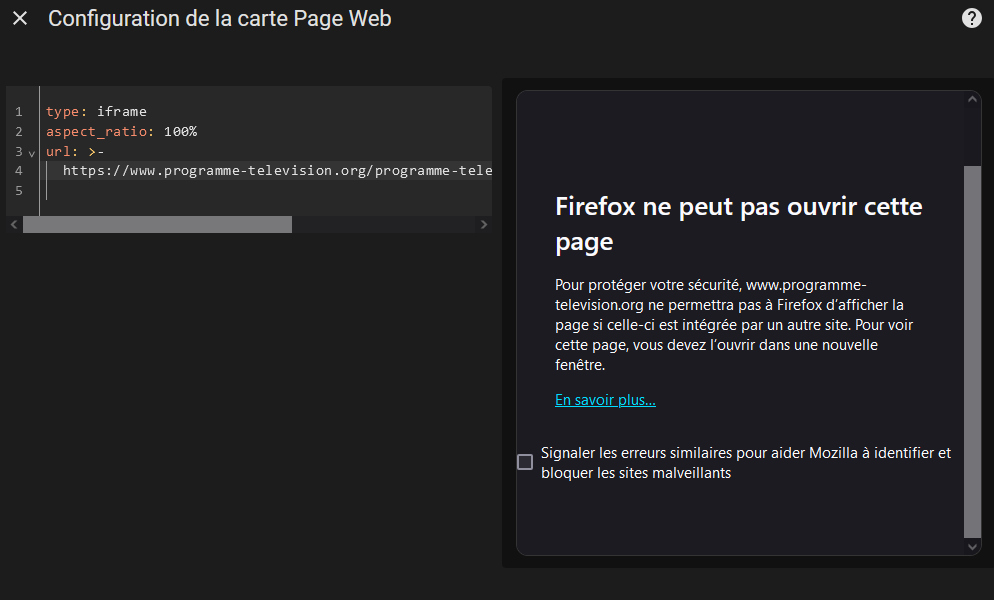
Task: Click the editor scroll left arrow
Action: [14, 225]
